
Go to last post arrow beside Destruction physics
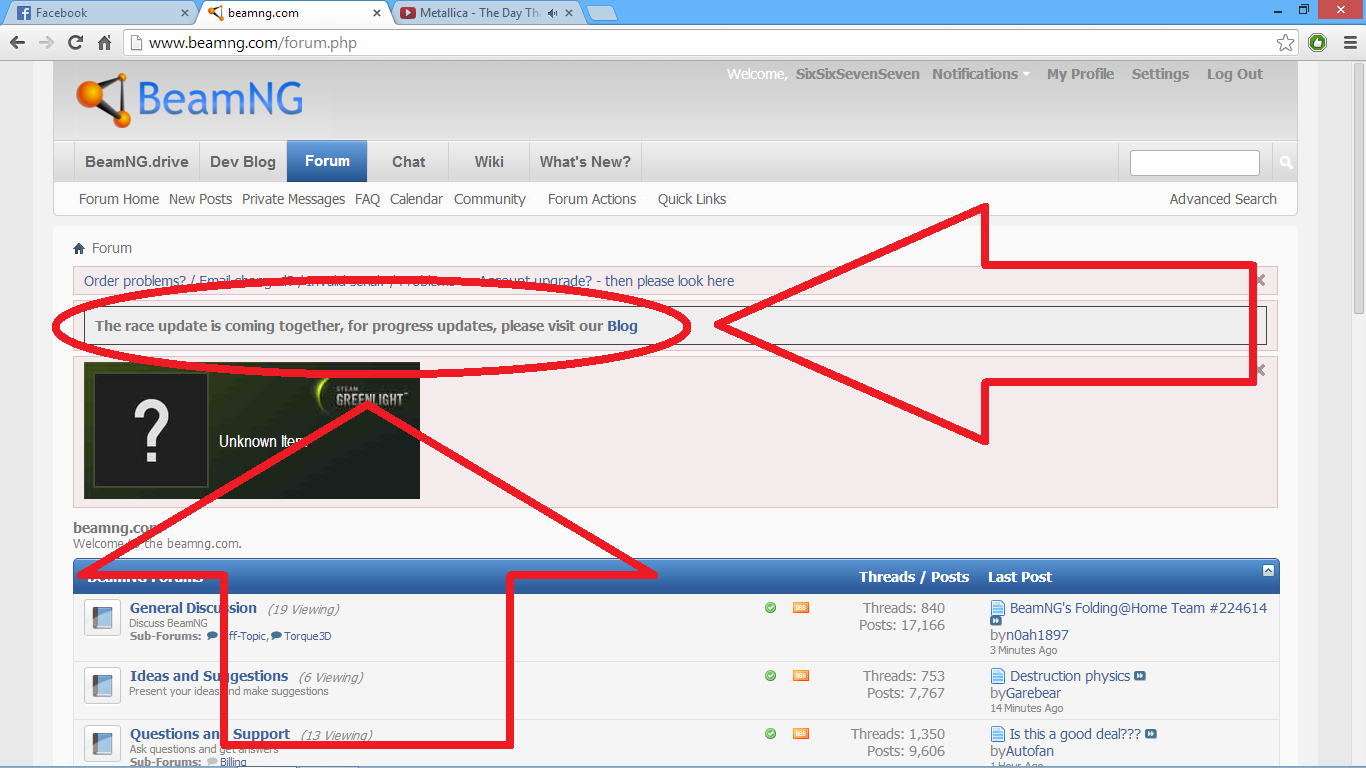pyautogui.click(x=1140, y=676)
